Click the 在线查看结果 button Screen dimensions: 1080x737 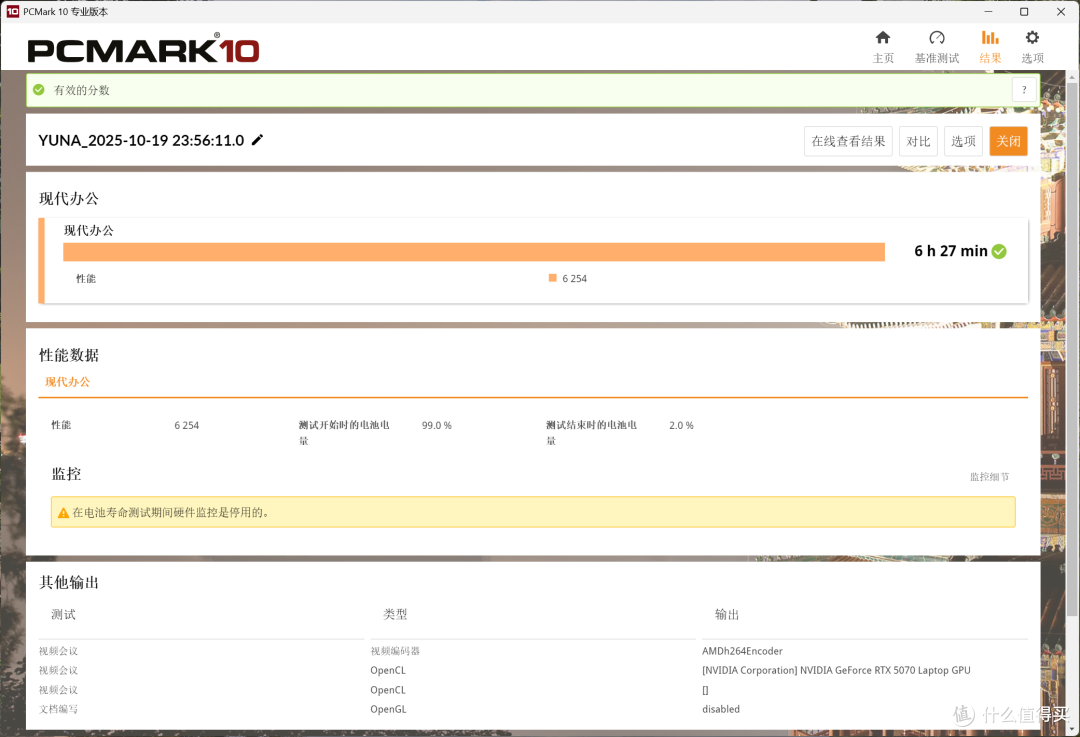[848, 141]
